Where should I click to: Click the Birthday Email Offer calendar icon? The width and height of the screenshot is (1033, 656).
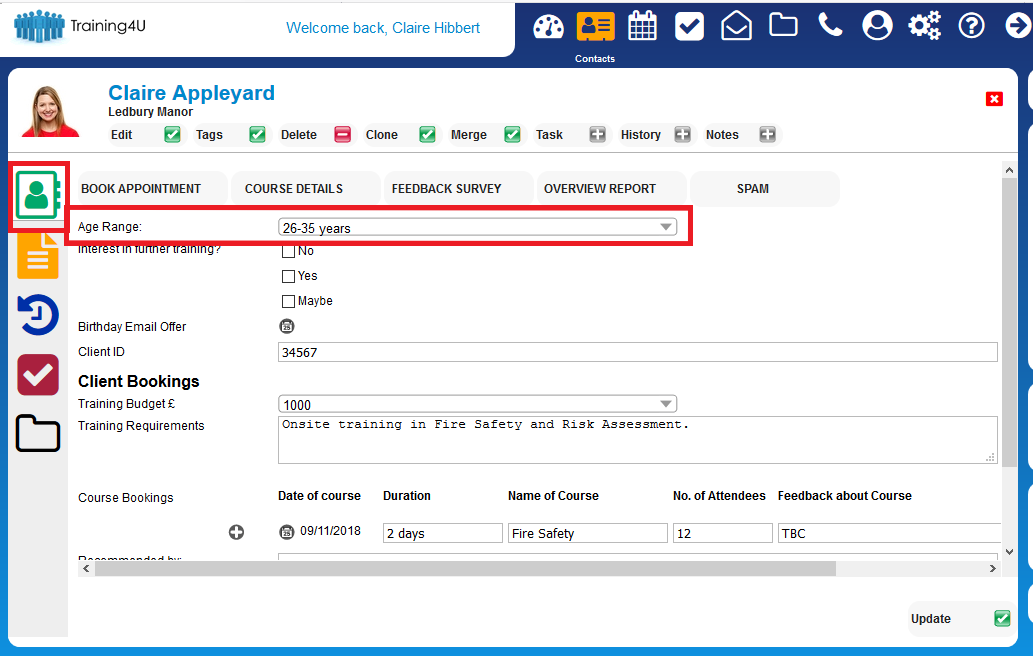pos(287,326)
